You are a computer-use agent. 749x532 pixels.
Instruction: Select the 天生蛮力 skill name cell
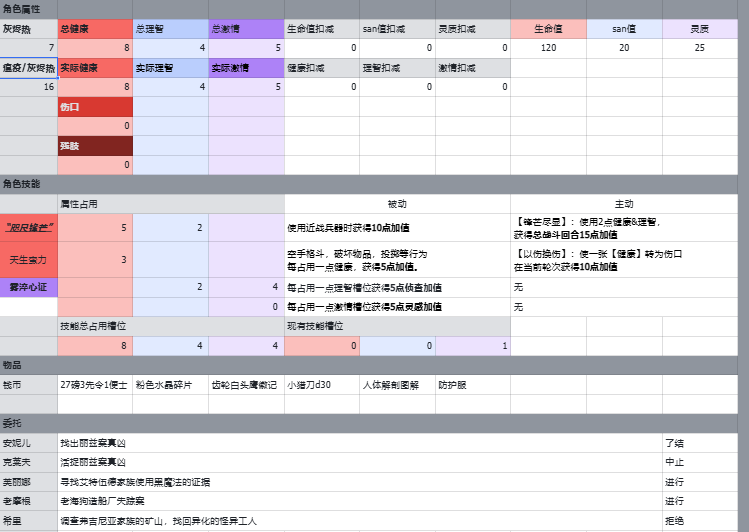(29, 260)
